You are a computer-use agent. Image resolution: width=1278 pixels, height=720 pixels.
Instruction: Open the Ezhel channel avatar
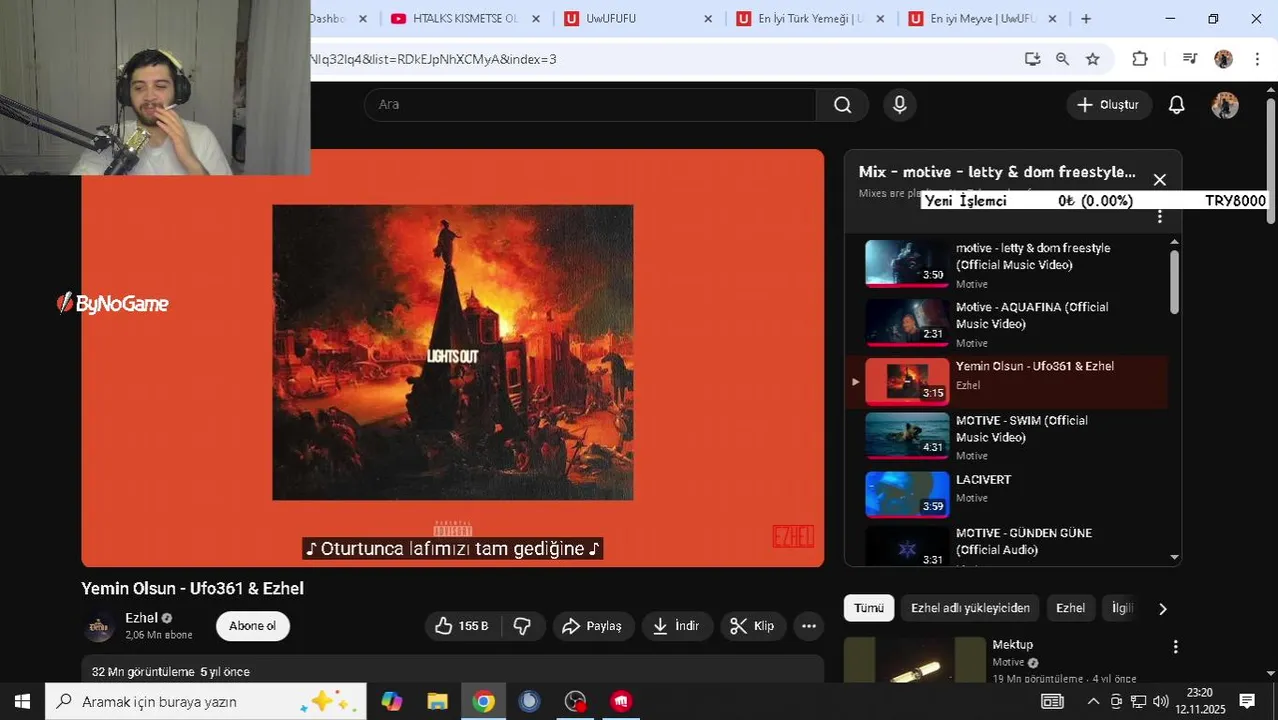(99, 626)
